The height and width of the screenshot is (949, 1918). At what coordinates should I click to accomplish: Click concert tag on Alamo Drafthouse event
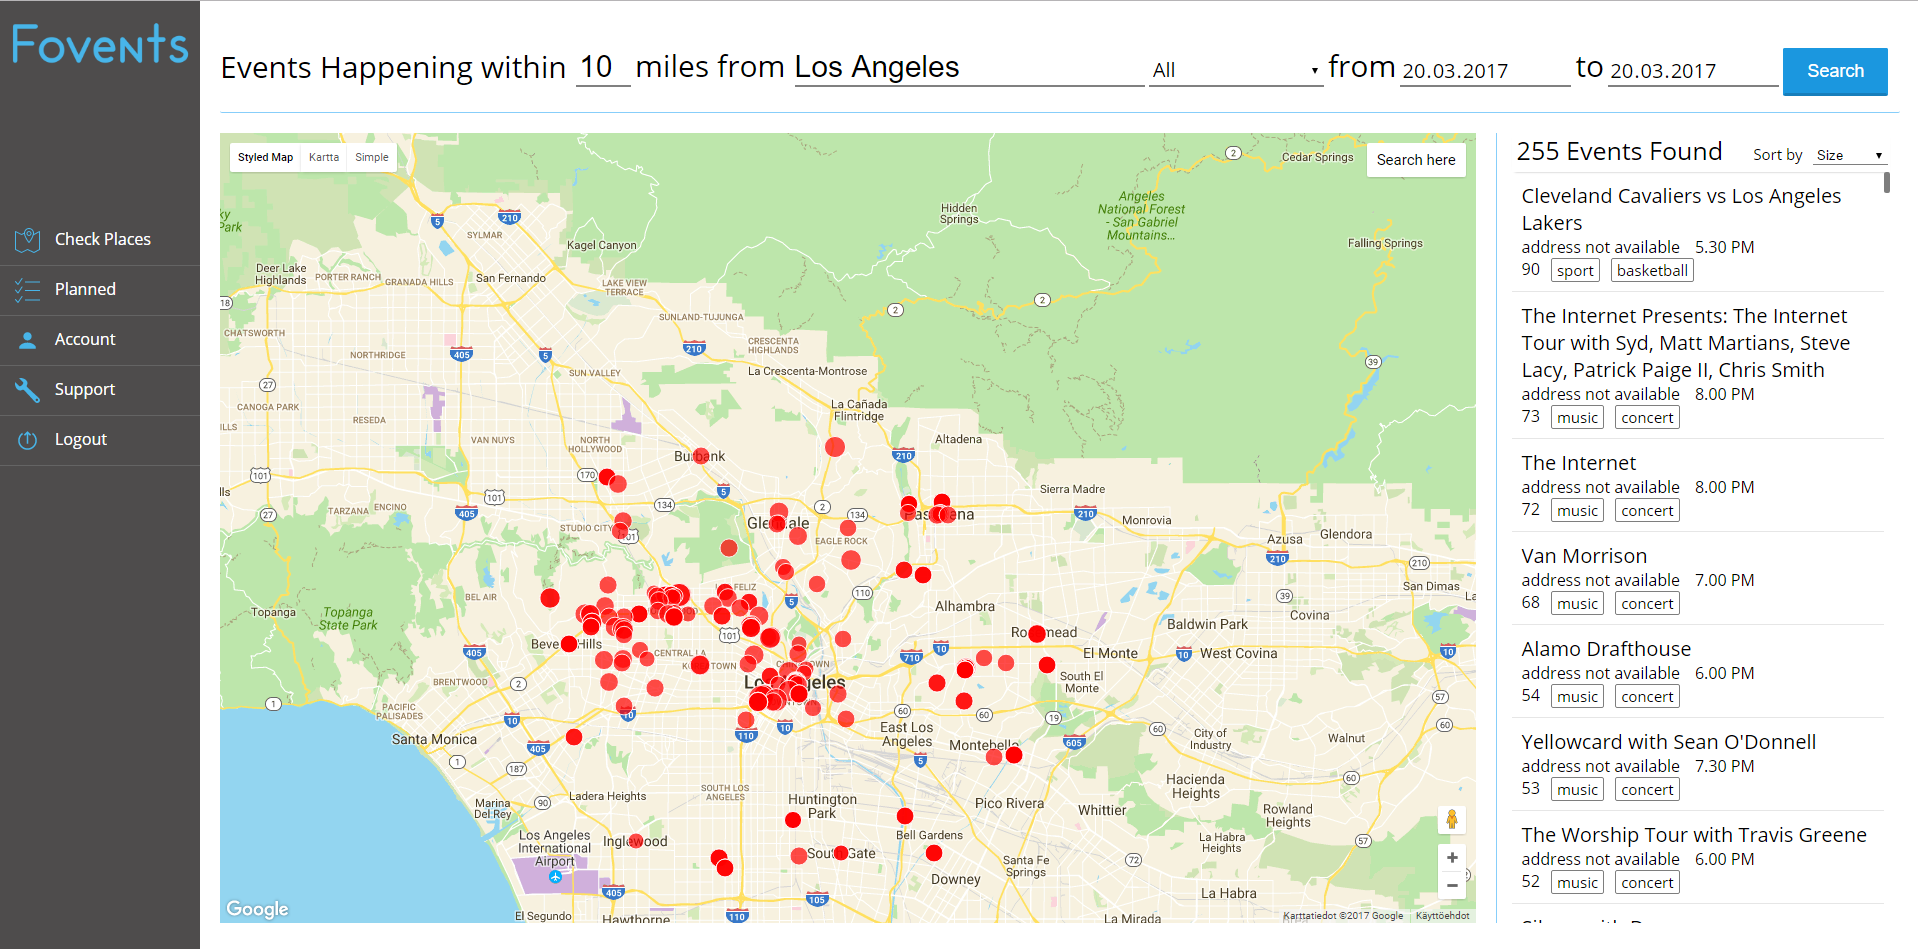[1647, 696]
